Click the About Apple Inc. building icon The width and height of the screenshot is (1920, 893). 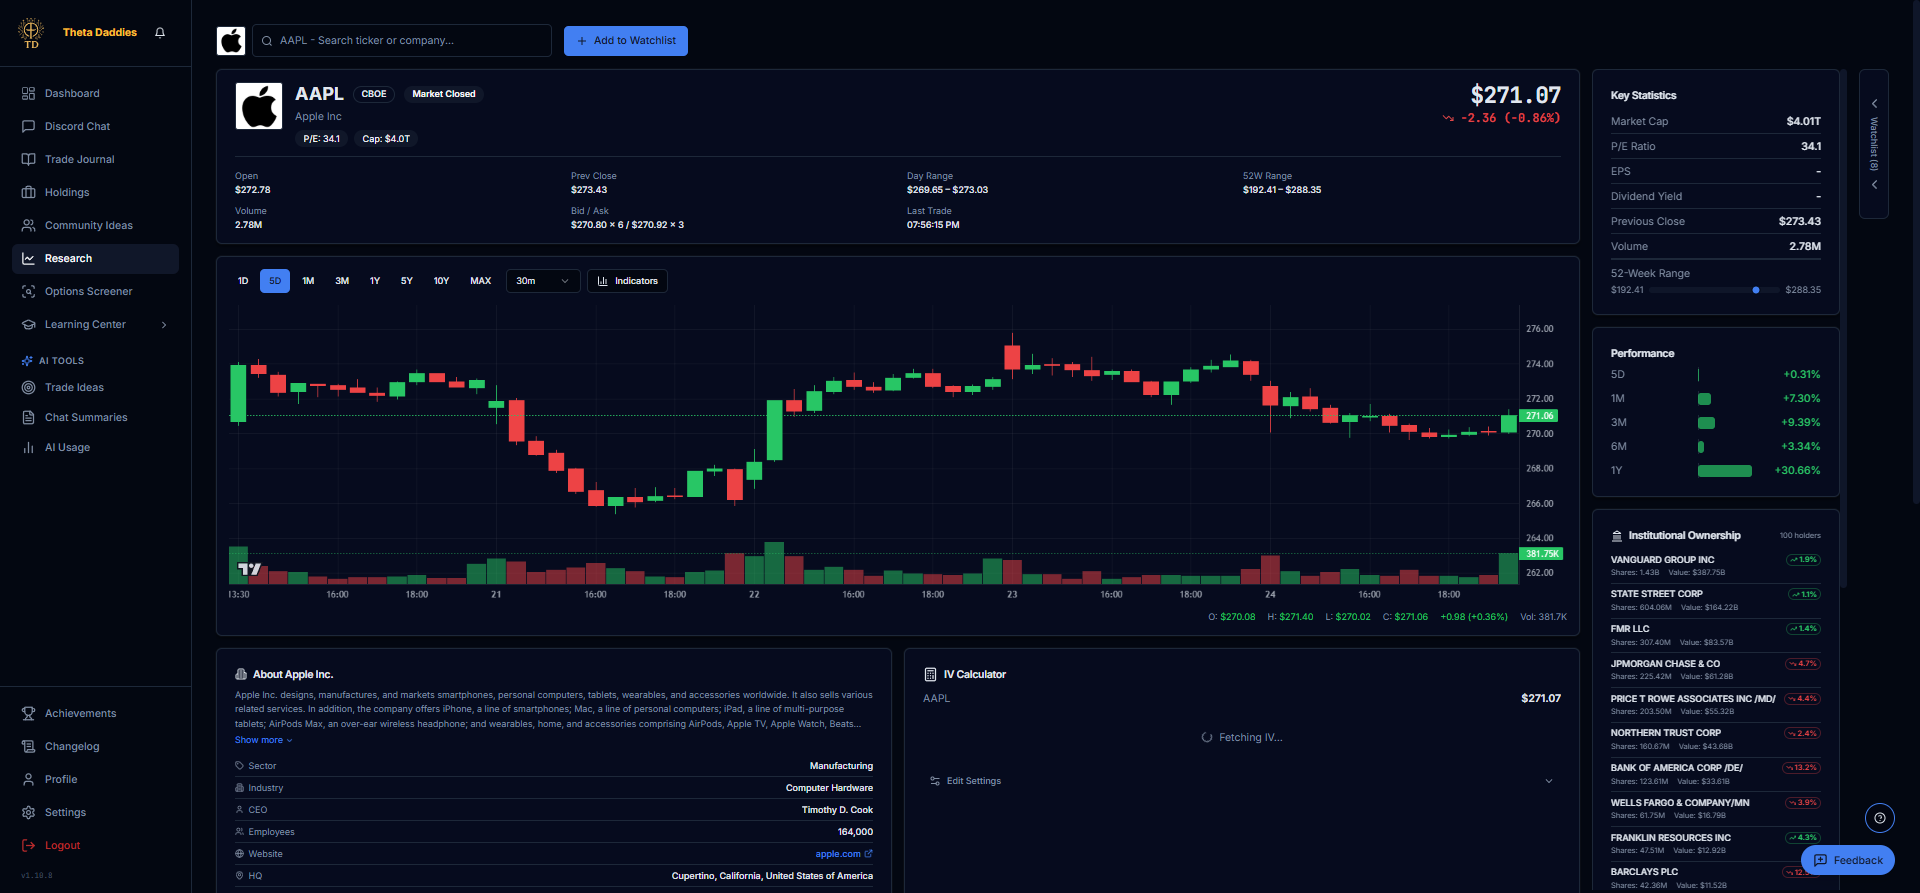tap(241, 675)
